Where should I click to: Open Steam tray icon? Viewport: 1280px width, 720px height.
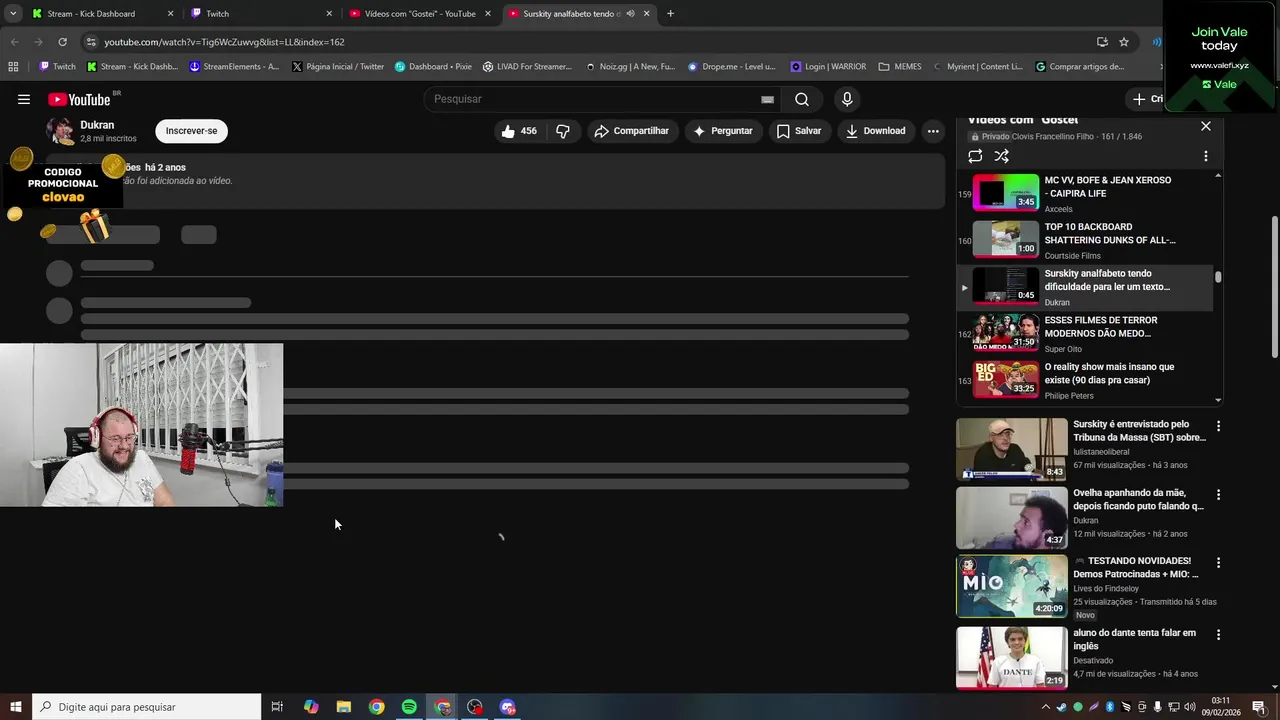[x=1062, y=707]
